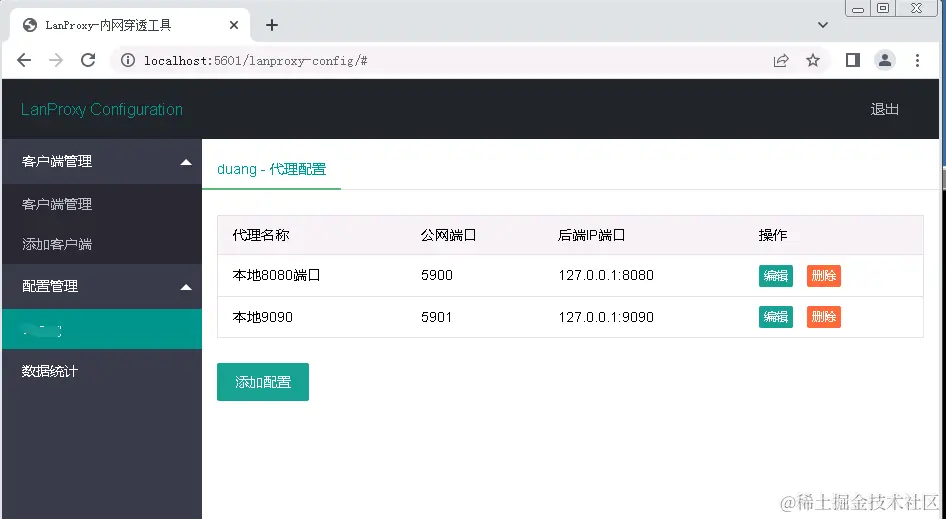The image size is (946, 519).
Task: Select the duang - 代理配置 tab
Action: pos(271,169)
